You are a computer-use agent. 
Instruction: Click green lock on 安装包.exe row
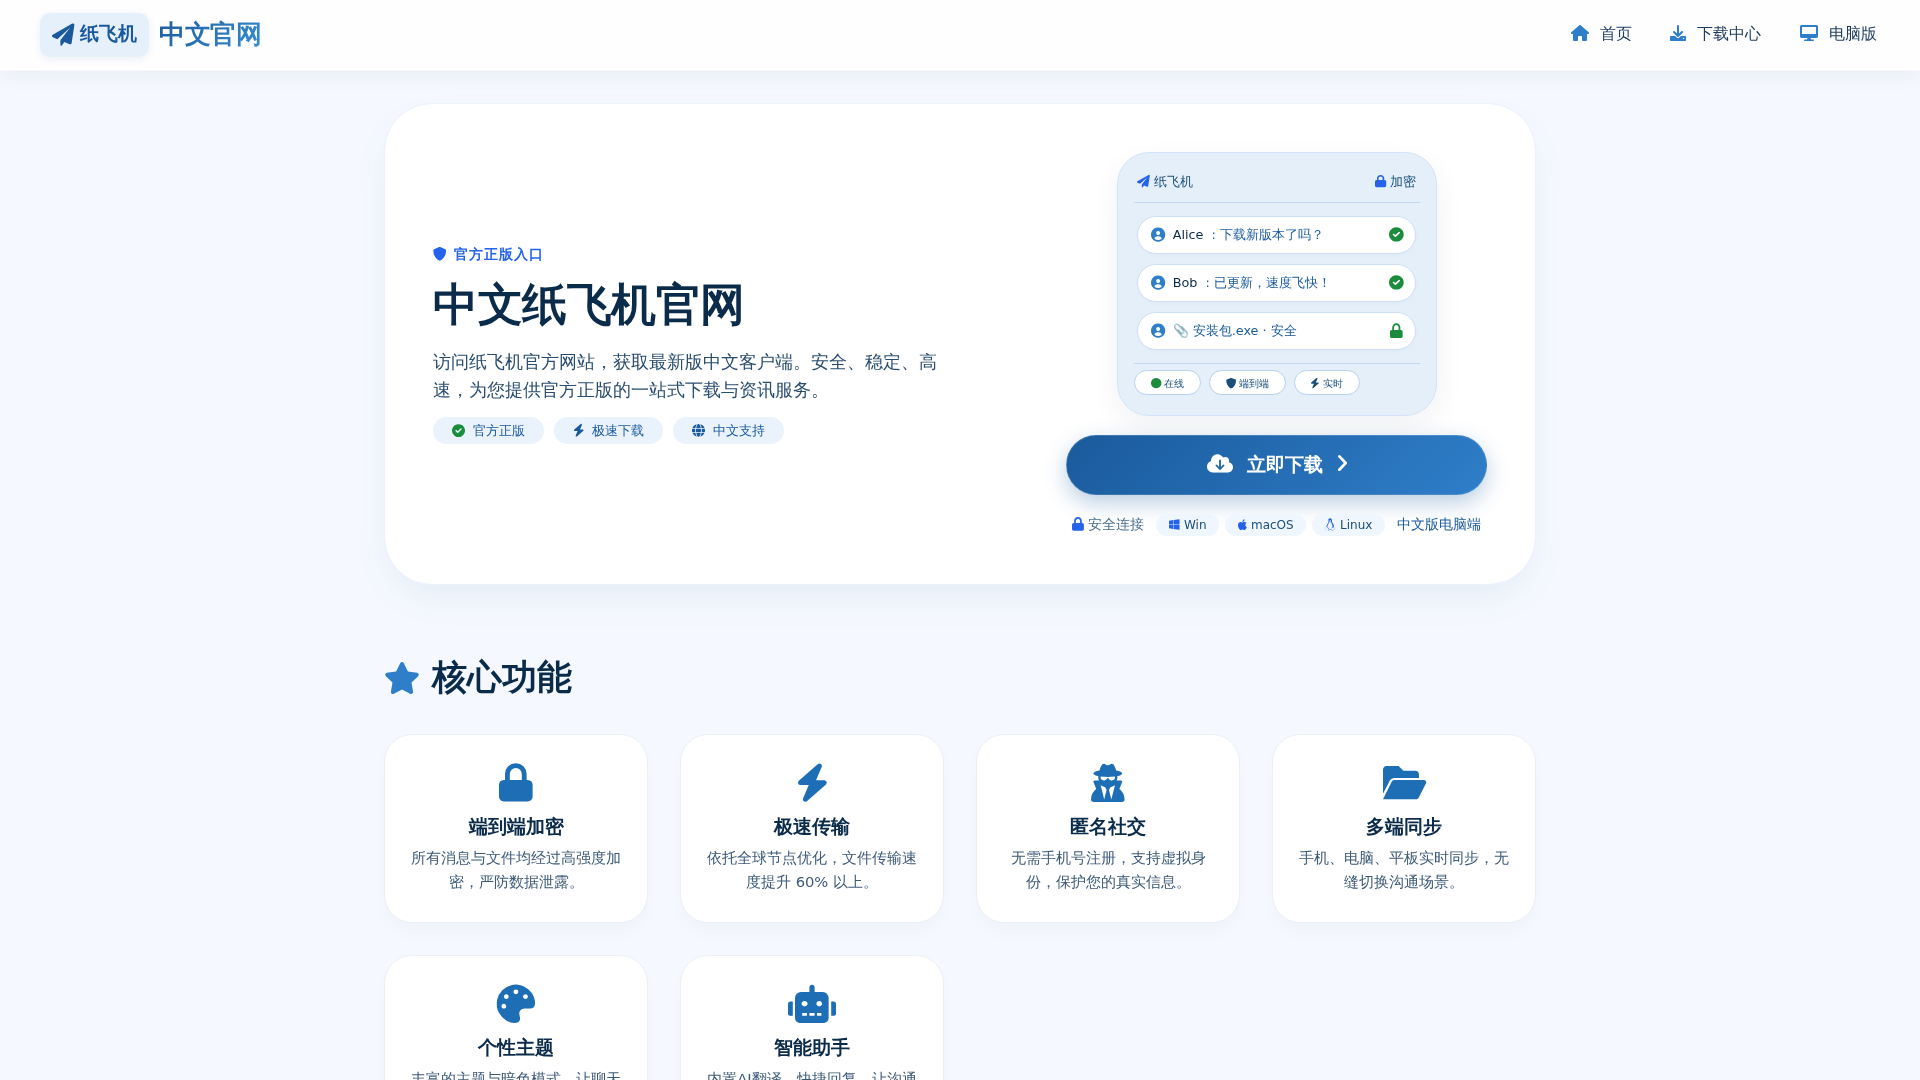[x=1396, y=331]
